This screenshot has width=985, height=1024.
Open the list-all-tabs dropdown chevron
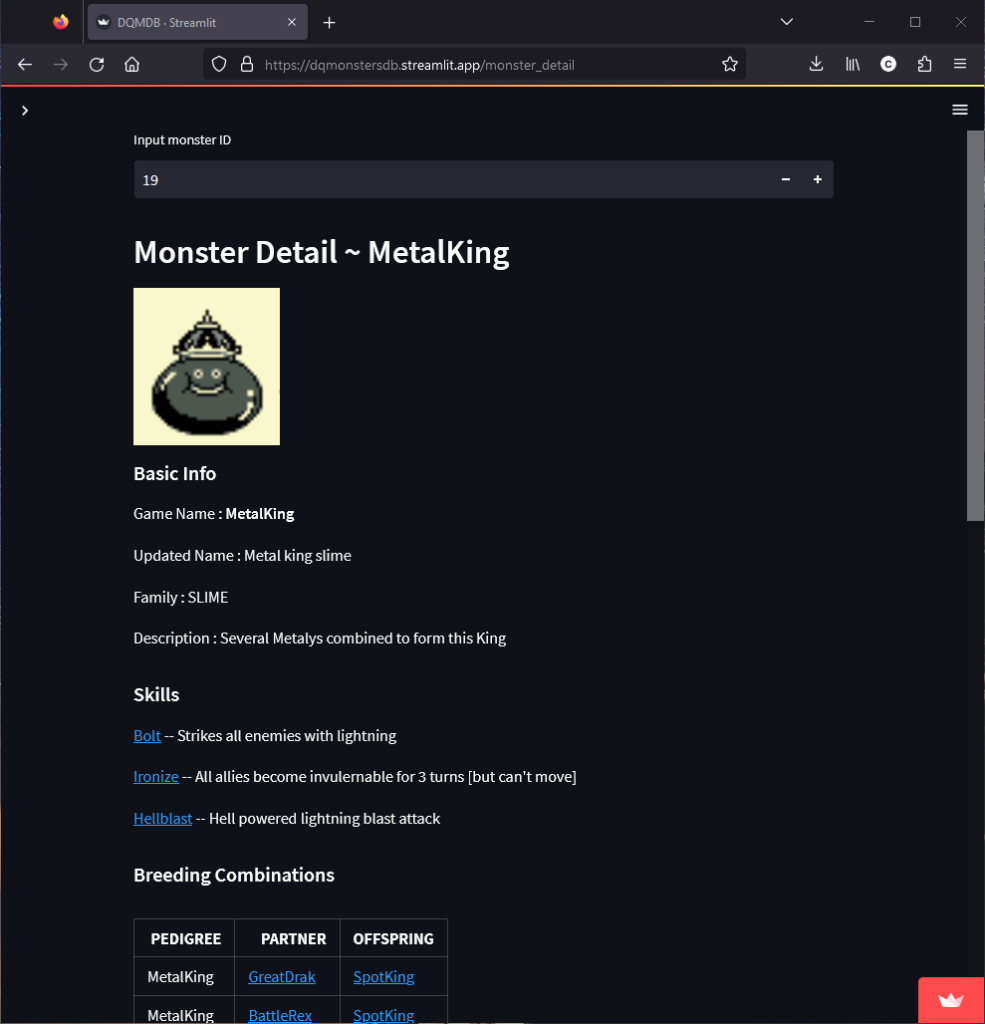pyautogui.click(x=786, y=22)
